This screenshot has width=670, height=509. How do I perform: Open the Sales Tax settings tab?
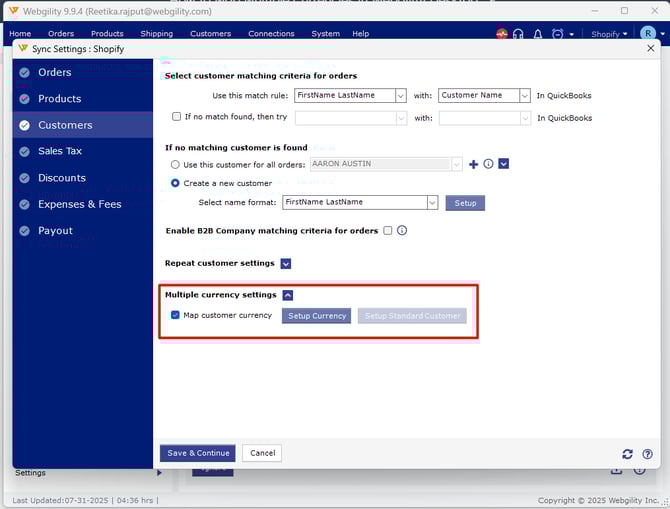(59, 151)
